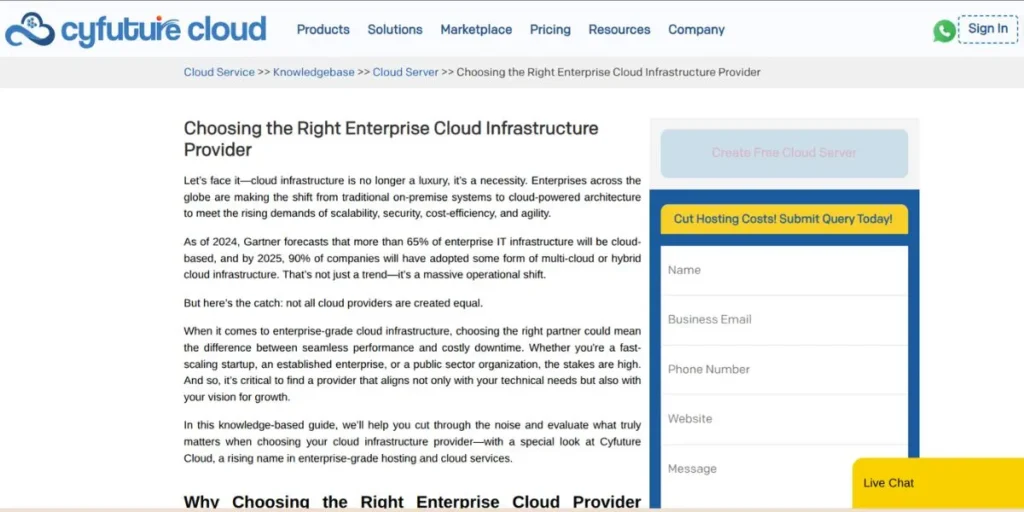Follow the Cloud Server breadcrumb link
The height and width of the screenshot is (512, 1024).
pos(406,72)
